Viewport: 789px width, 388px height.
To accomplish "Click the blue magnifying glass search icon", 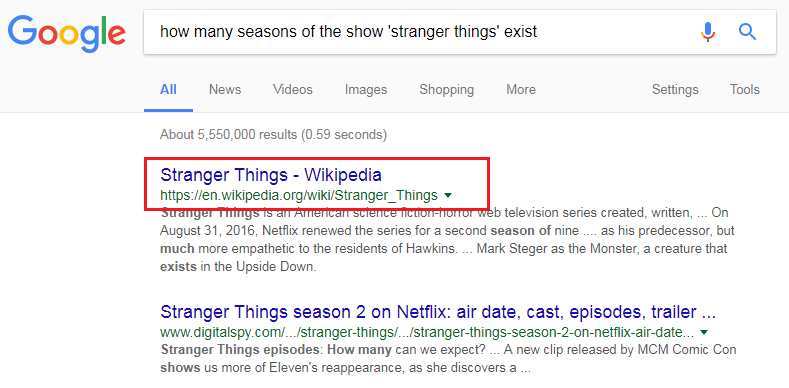I will click(x=747, y=32).
